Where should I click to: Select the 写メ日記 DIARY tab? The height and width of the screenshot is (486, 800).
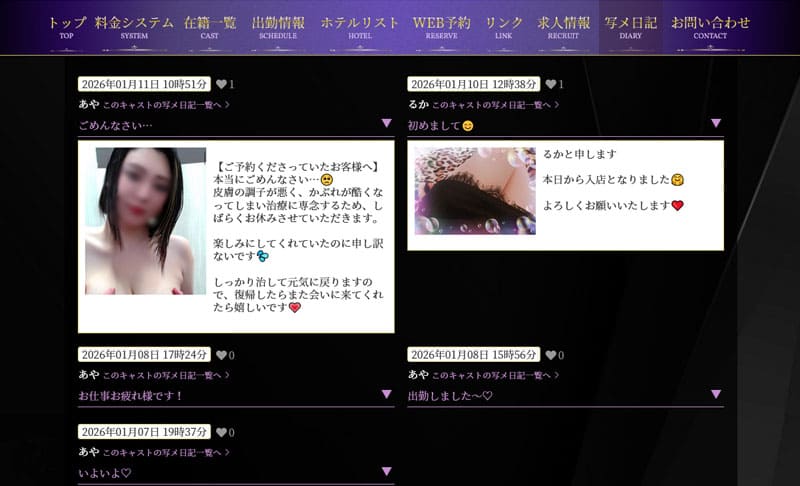[631, 28]
